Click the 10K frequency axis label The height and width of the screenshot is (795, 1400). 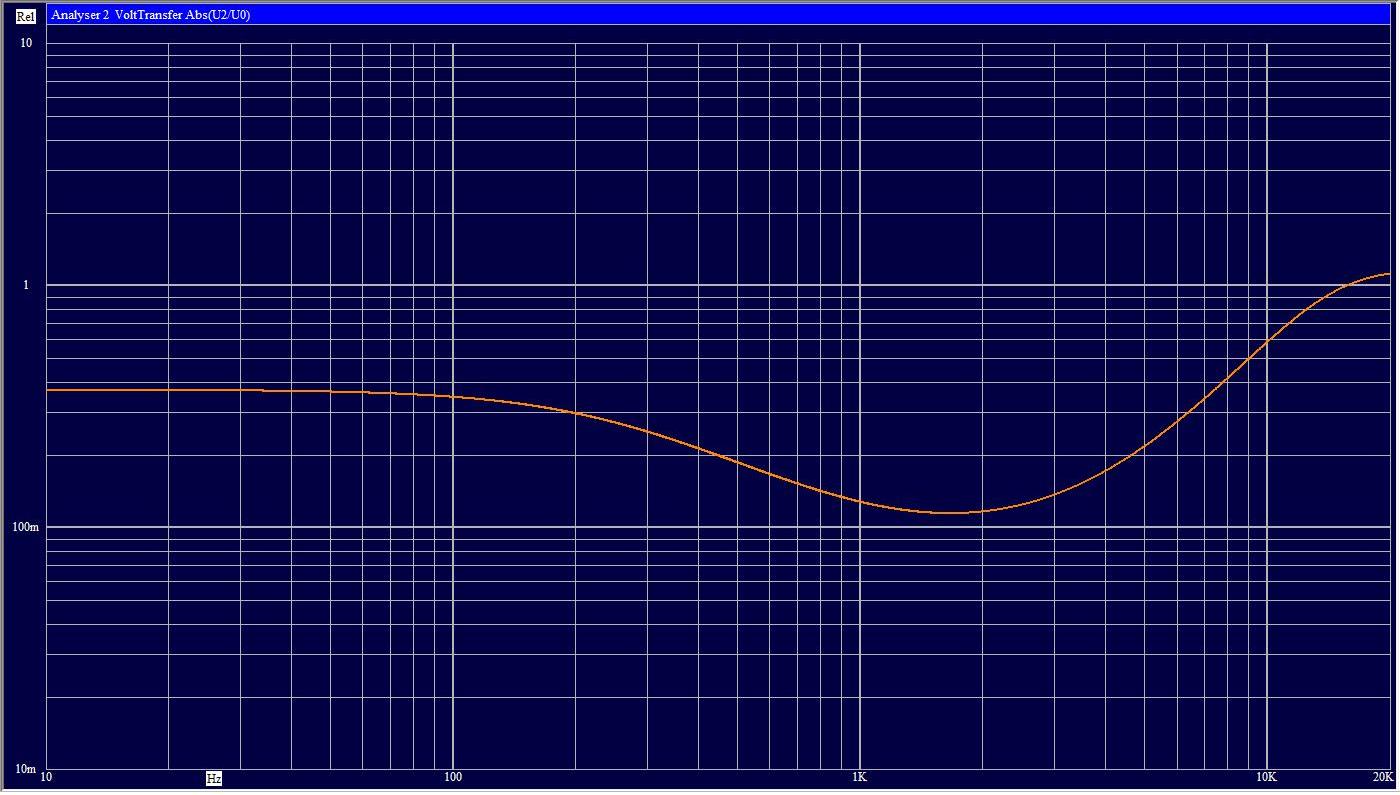click(1266, 777)
